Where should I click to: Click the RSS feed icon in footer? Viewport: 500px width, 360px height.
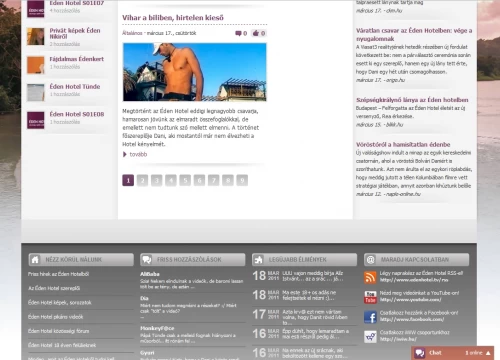pyautogui.click(x=370, y=277)
